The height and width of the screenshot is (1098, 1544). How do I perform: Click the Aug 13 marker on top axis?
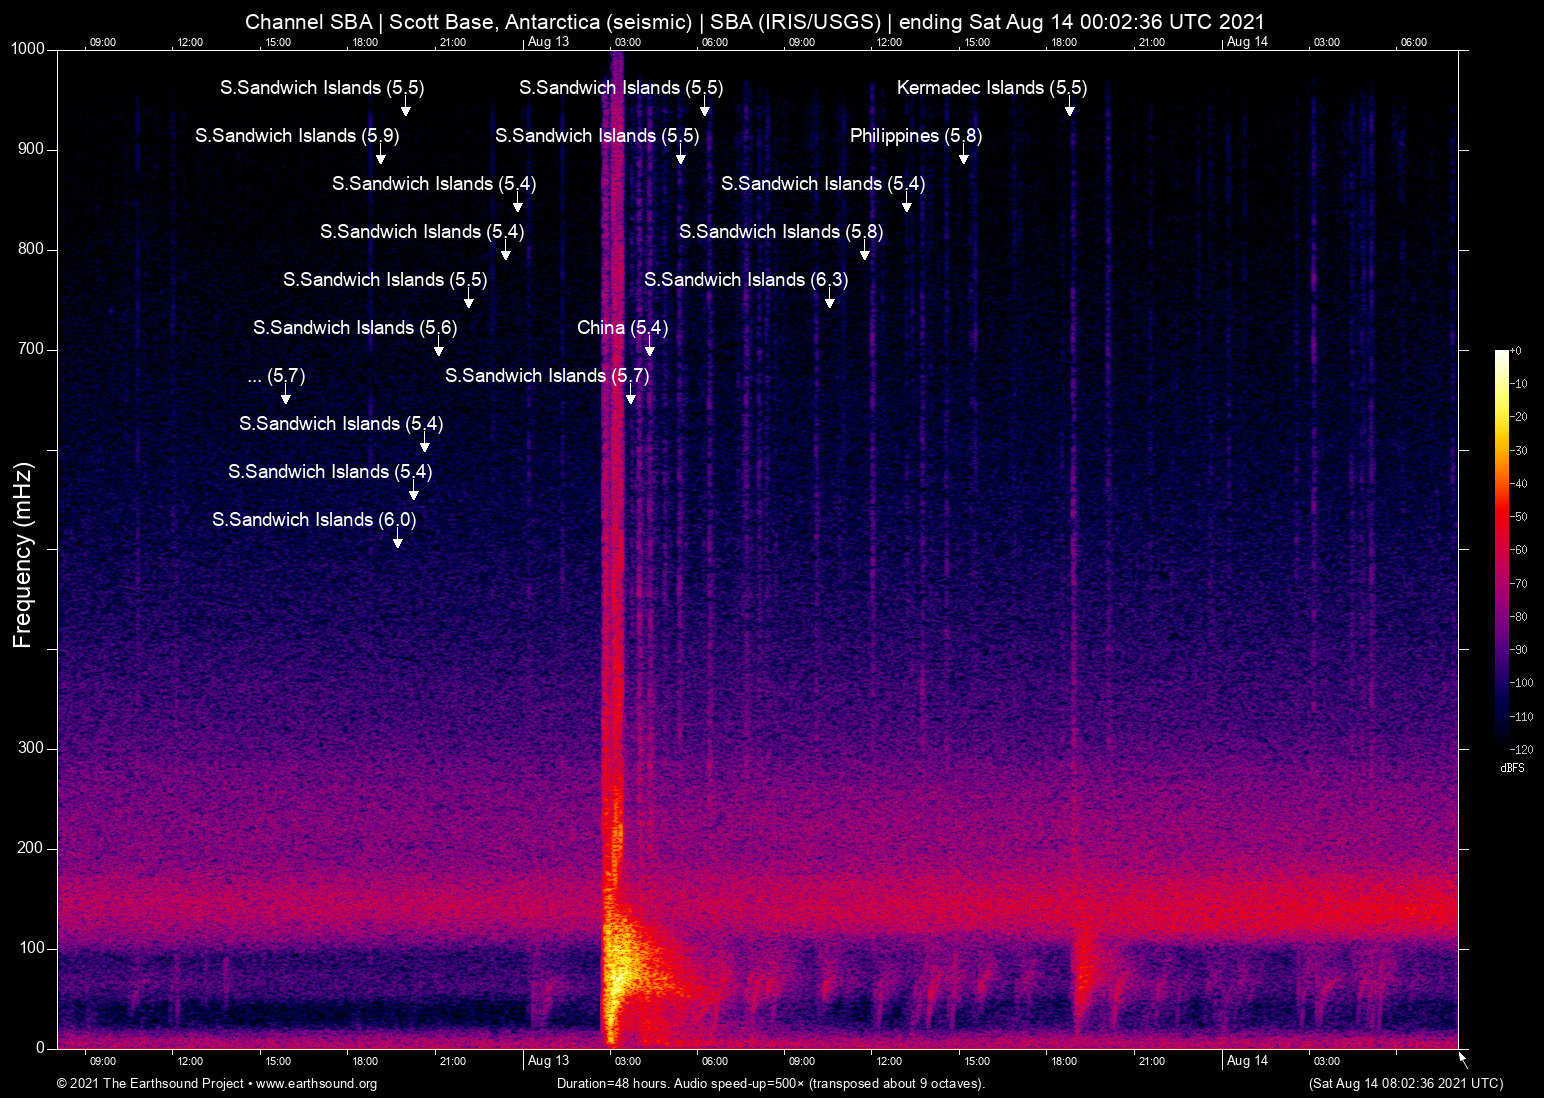pyautogui.click(x=548, y=42)
